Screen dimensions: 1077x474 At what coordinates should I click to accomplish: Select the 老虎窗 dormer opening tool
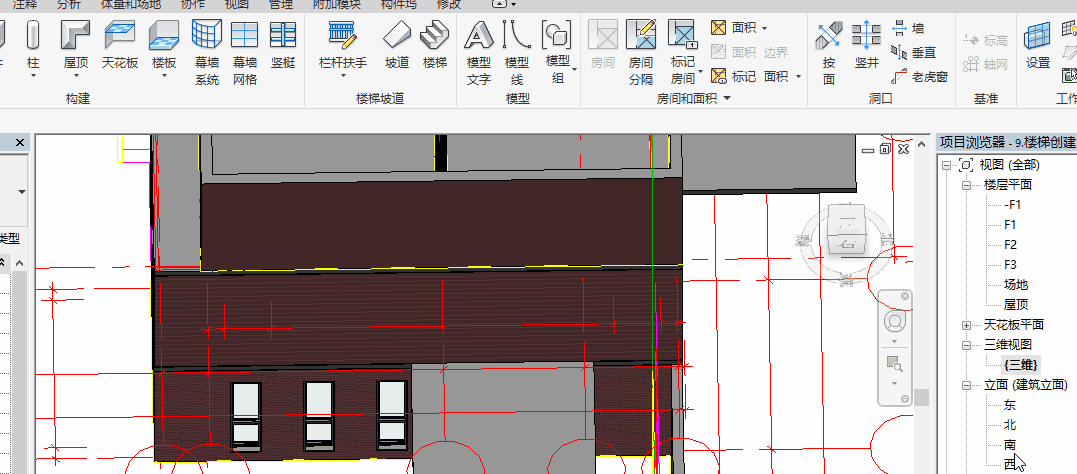[919, 77]
